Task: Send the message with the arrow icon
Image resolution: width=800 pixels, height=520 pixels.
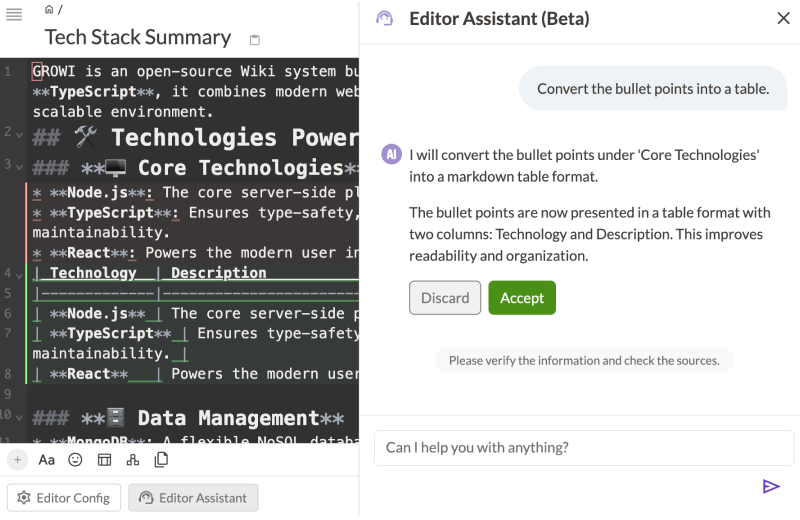Action: tap(770, 487)
